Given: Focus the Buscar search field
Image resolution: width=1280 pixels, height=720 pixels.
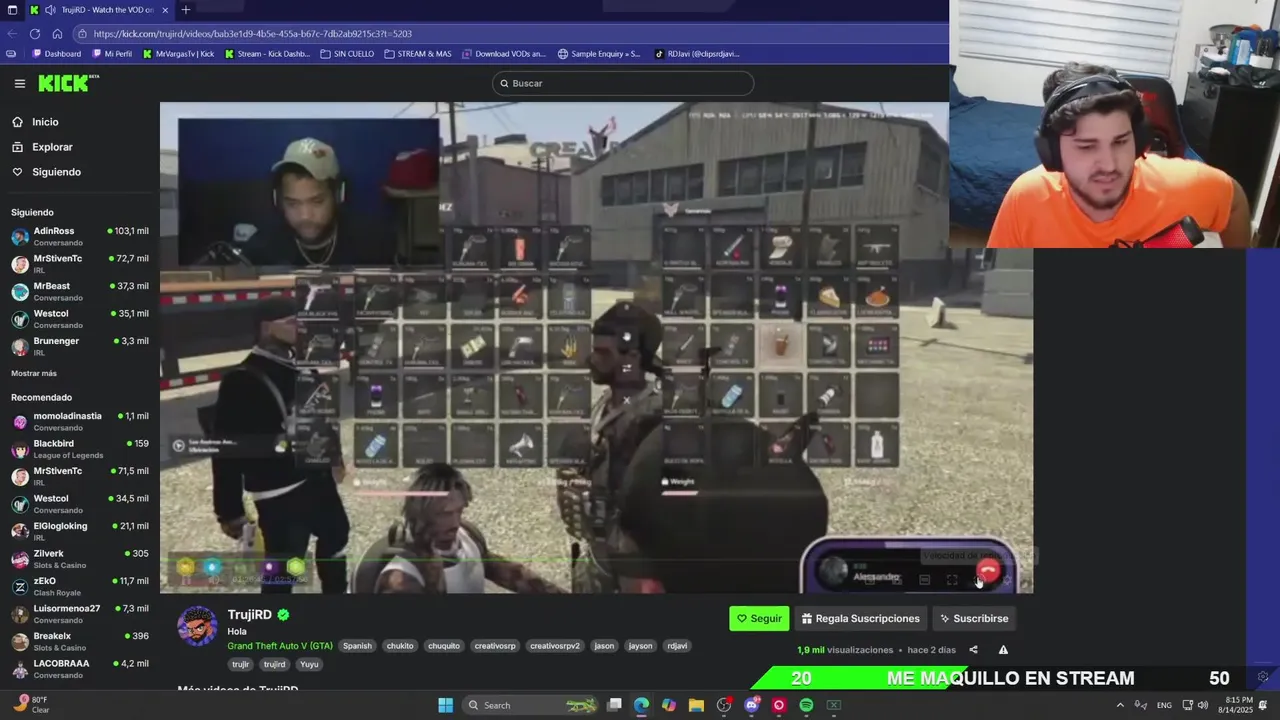Looking at the screenshot, I should [x=622, y=83].
